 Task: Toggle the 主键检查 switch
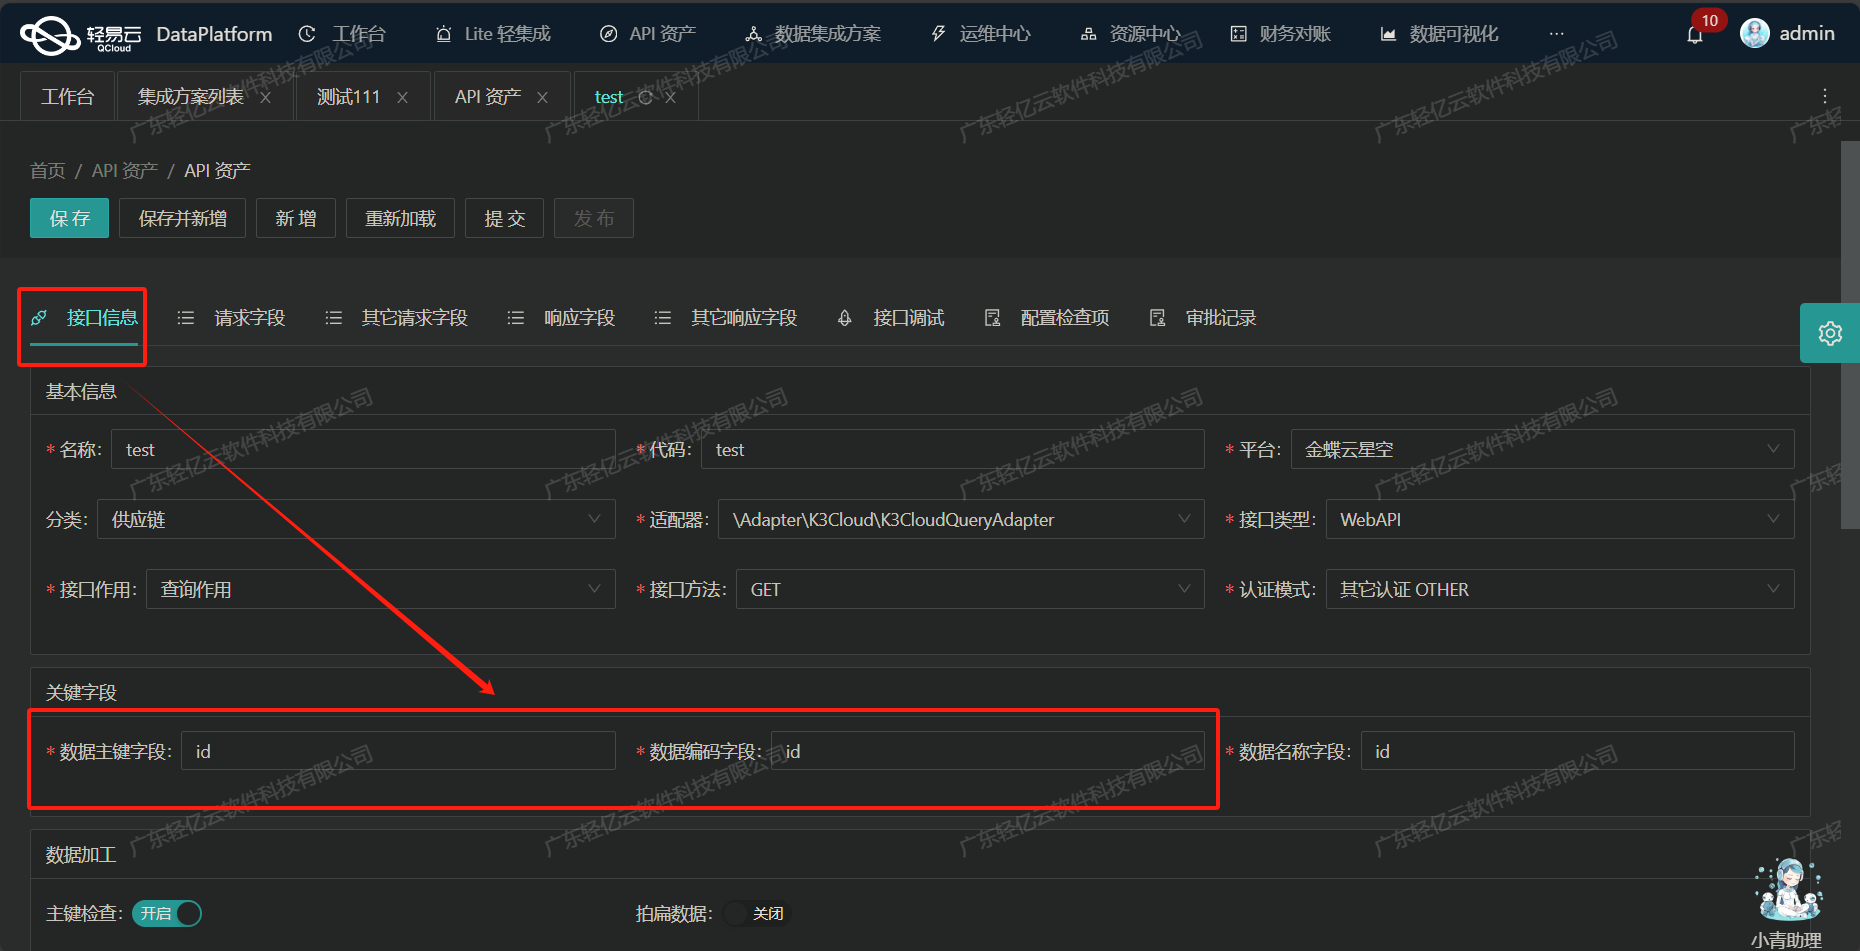pos(167,913)
